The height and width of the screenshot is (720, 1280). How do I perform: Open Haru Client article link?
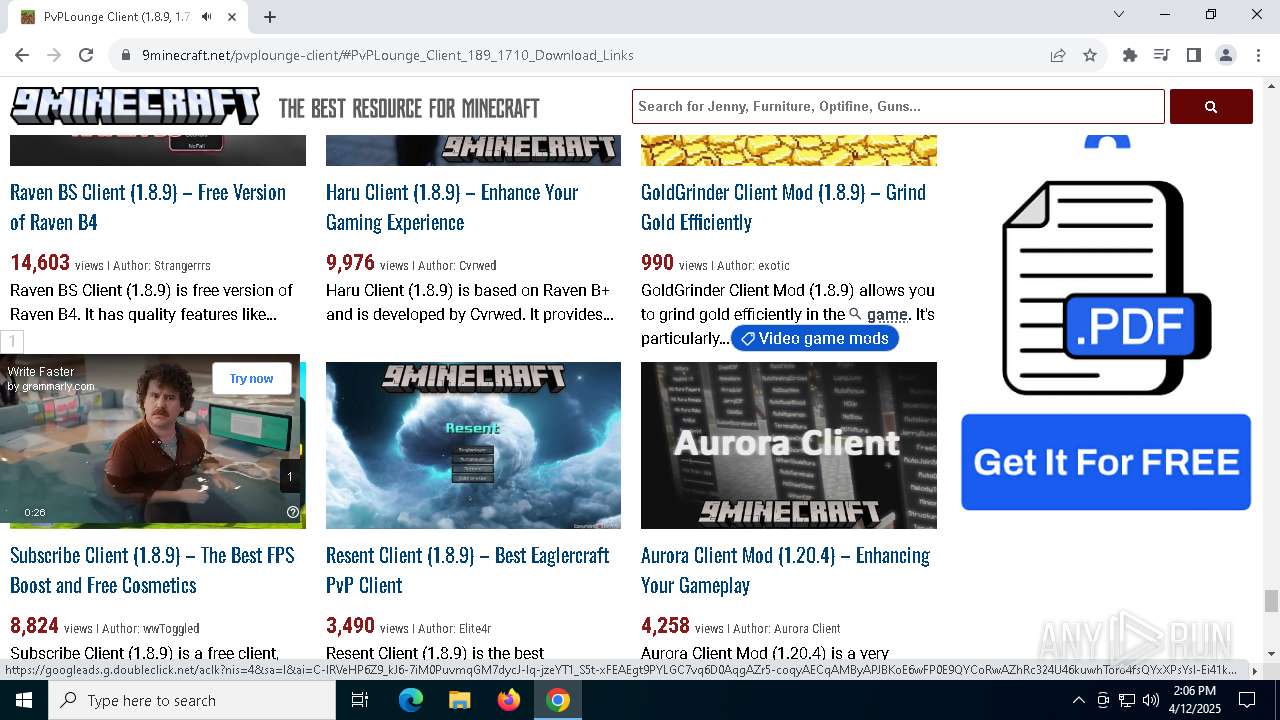click(452, 207)
